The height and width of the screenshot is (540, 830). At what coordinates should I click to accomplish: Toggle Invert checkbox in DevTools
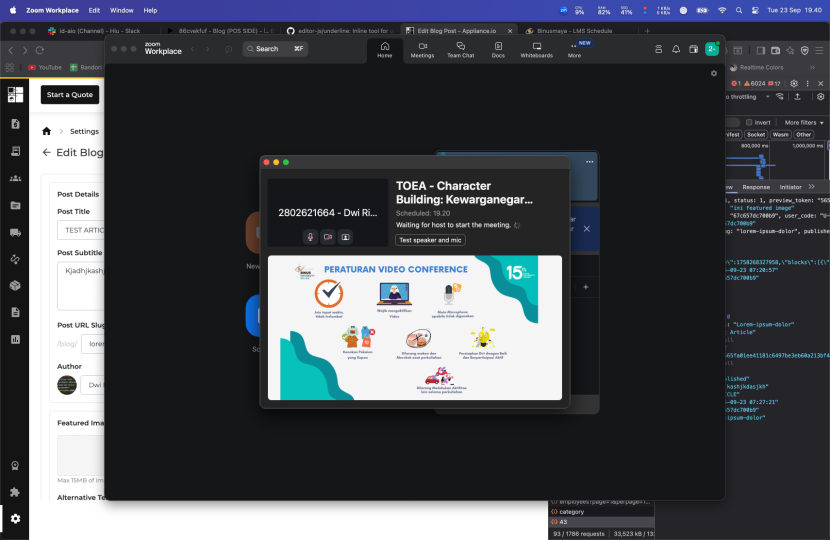tap(749, 122)
